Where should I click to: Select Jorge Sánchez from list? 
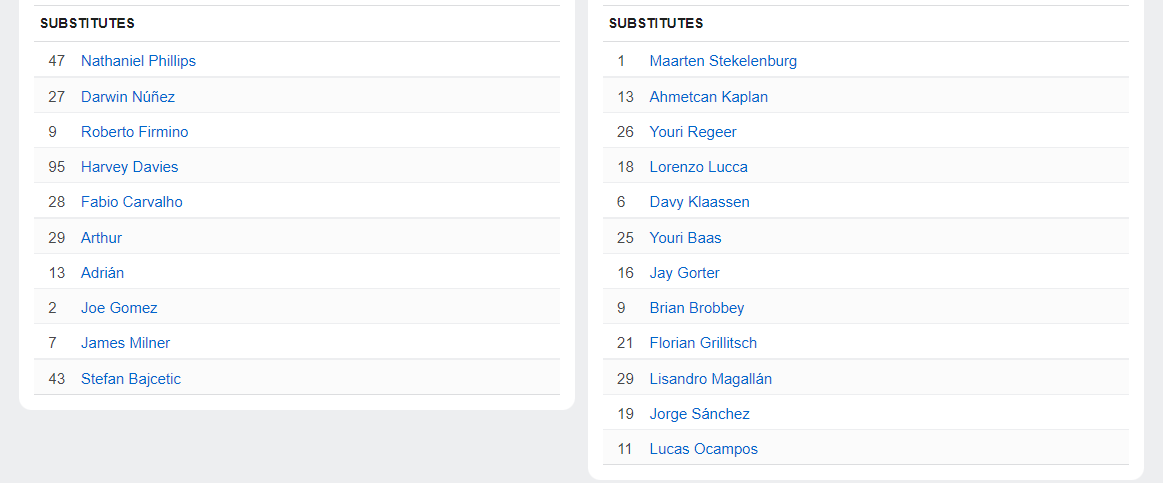pos(699,414)
